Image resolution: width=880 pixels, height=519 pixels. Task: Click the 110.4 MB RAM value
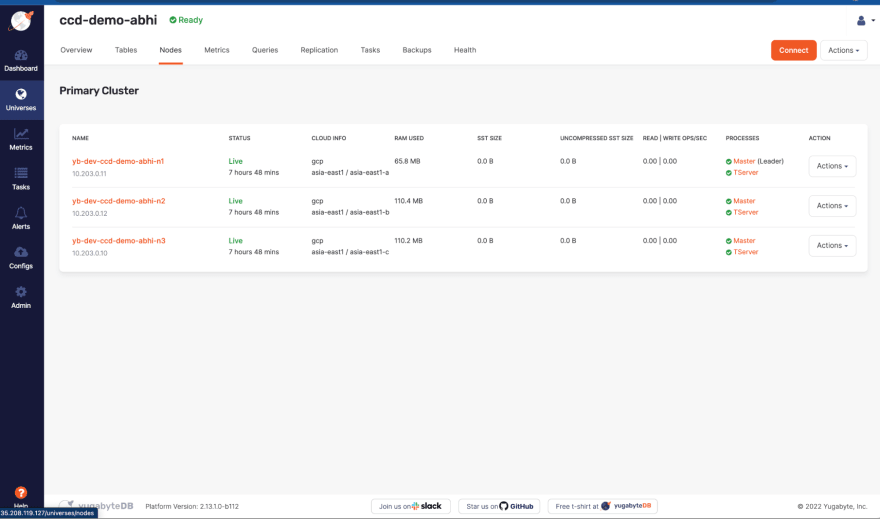[409, 201]
